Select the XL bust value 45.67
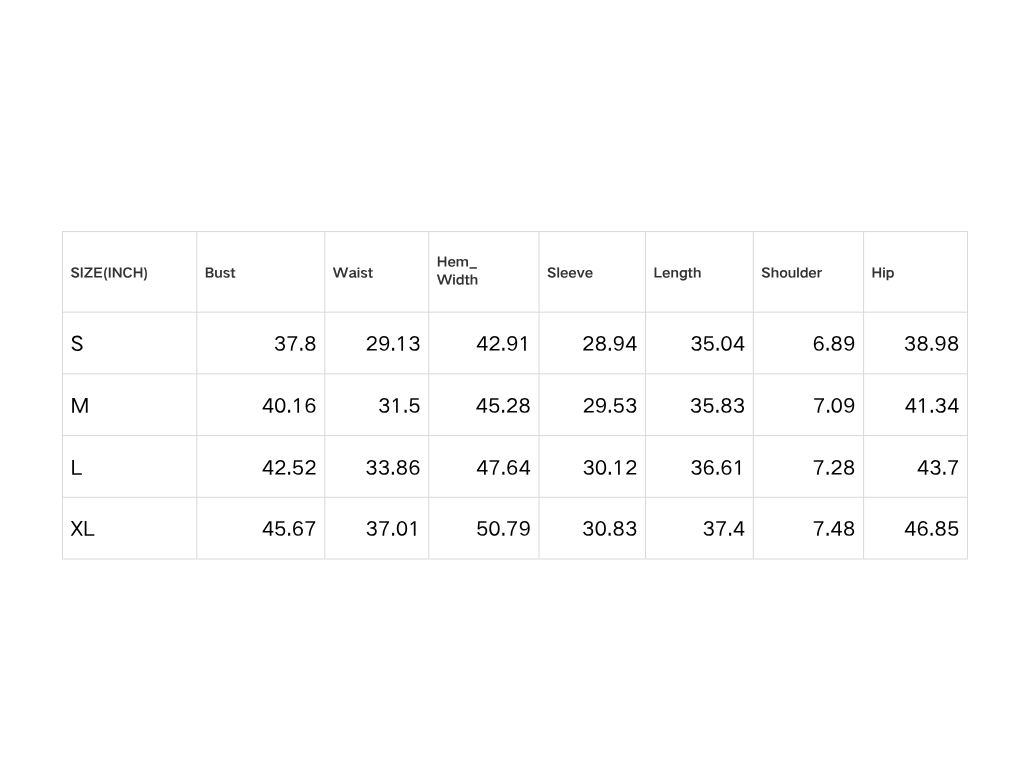The height and width of the screenshot is (768, 1024). [289, 529]
